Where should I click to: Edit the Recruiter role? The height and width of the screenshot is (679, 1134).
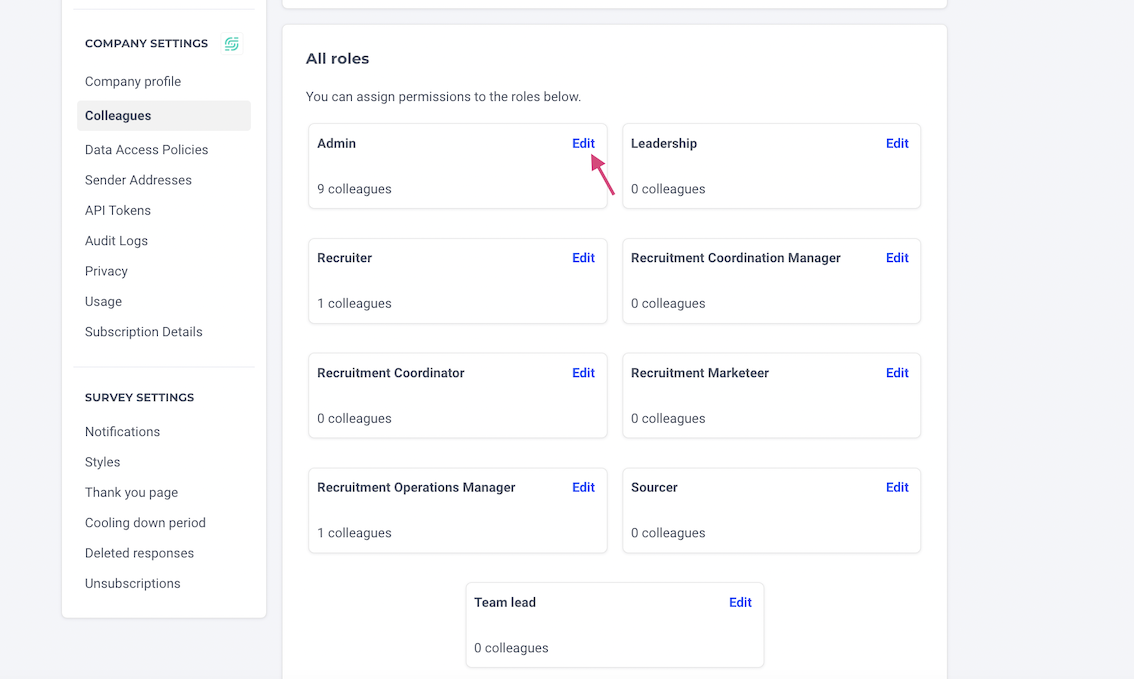point(583,258)
